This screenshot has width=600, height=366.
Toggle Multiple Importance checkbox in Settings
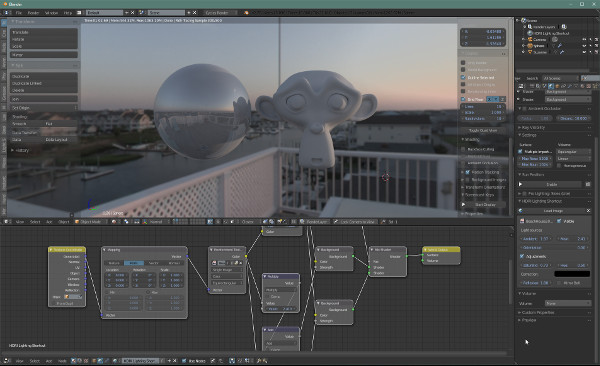pyautogui.click(x=520, y=152)
